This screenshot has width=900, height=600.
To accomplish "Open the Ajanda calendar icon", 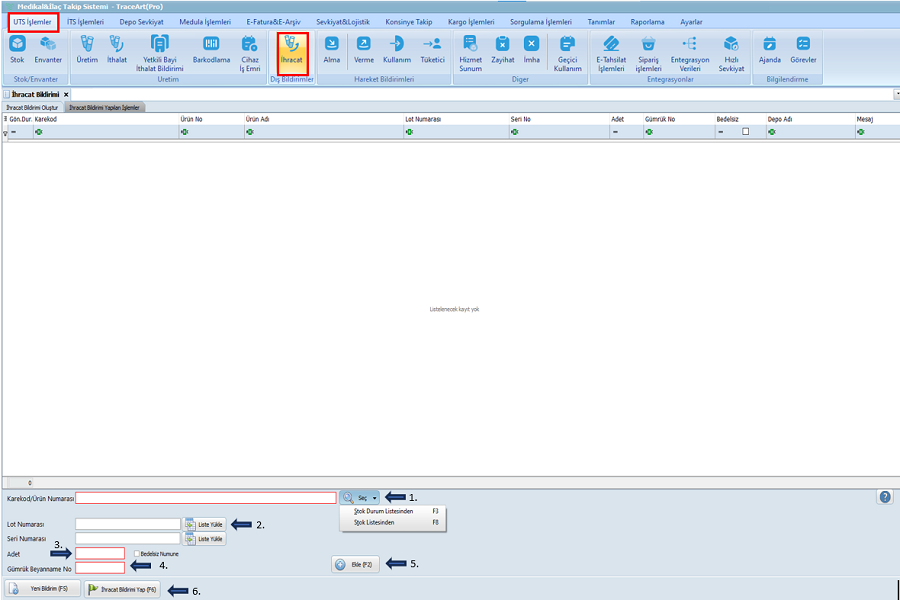I will 769,49.
